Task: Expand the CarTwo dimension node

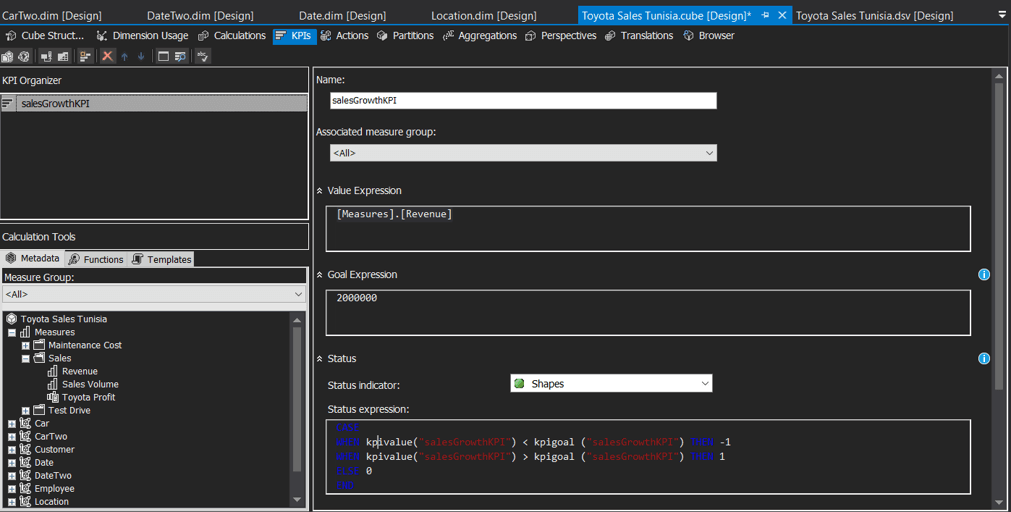Action: coord(12,437)
